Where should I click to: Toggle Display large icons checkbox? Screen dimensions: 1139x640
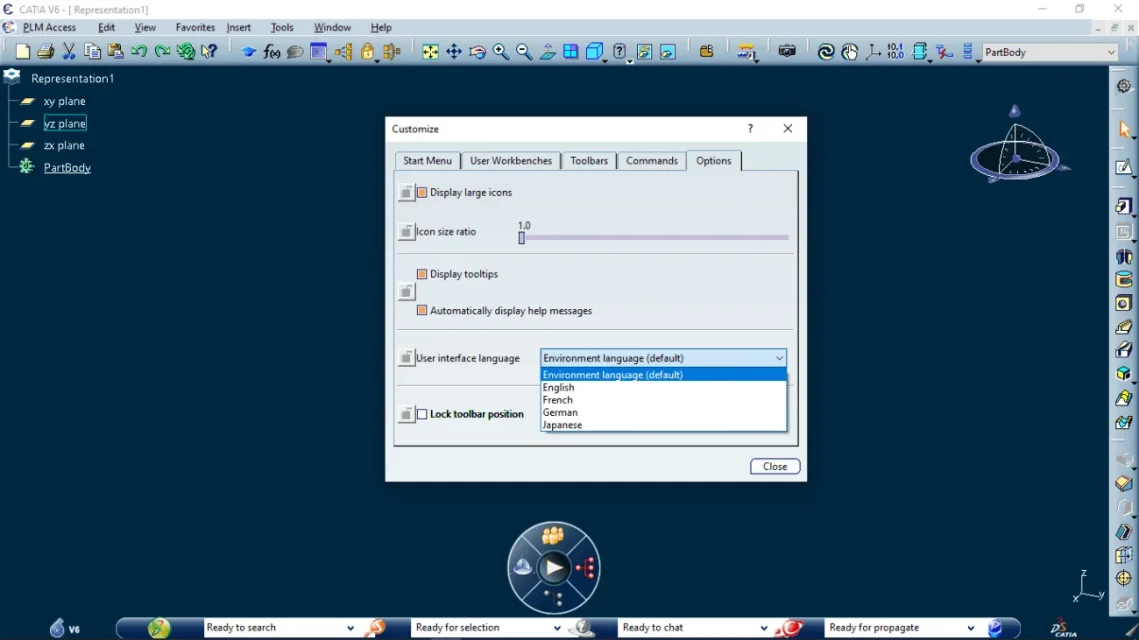[x=422, y=193]
